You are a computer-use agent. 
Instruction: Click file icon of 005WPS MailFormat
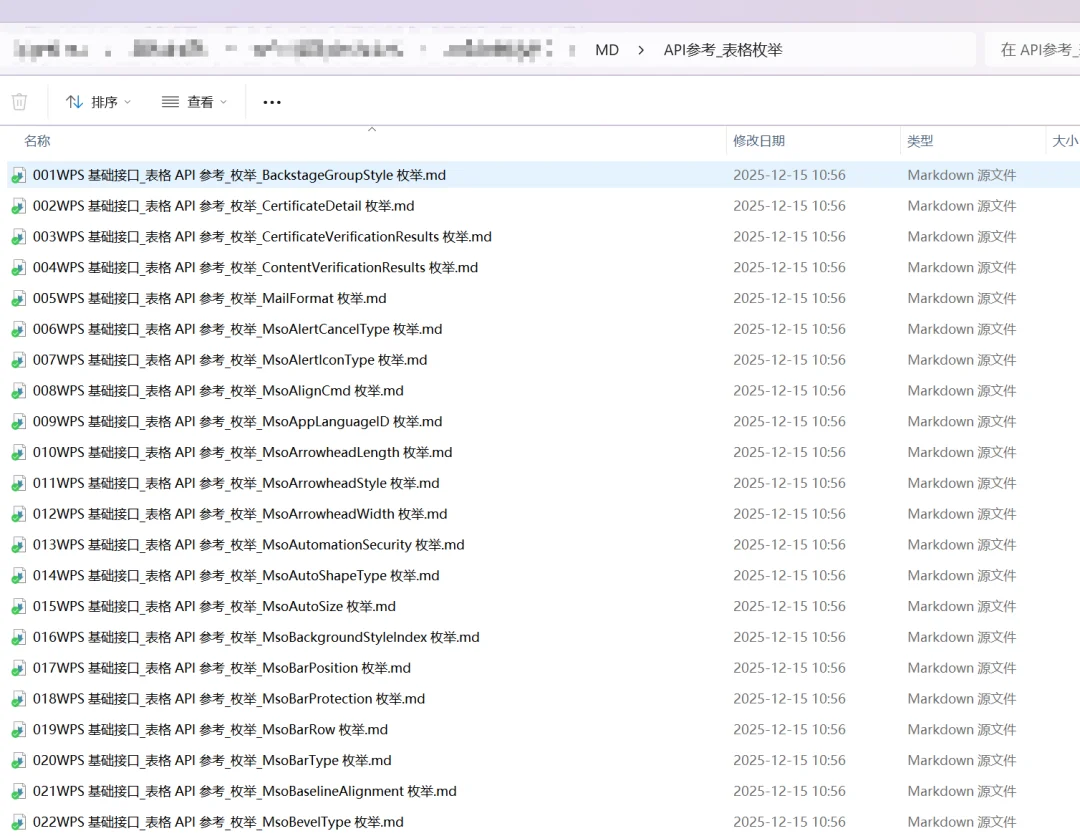tap(19, 299)
